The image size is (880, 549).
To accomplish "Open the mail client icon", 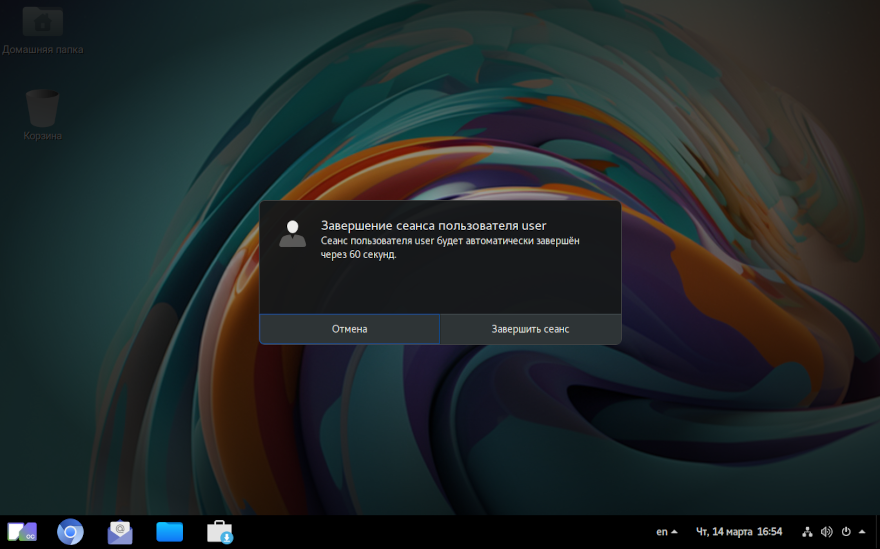I will [x=120, y=532].
